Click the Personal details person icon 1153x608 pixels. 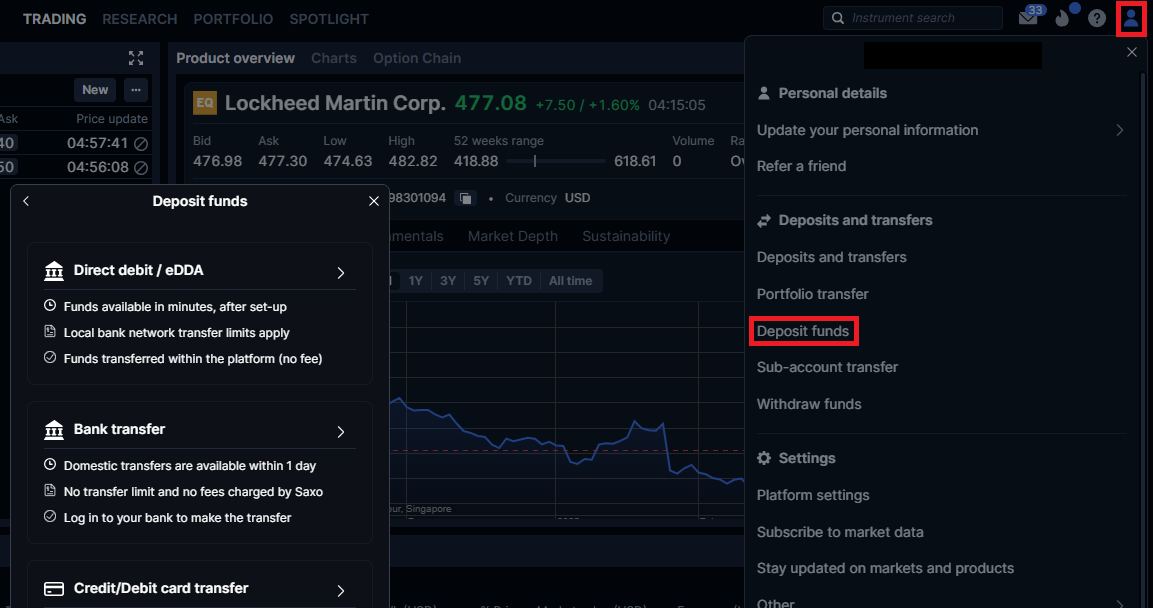point(764,93)
